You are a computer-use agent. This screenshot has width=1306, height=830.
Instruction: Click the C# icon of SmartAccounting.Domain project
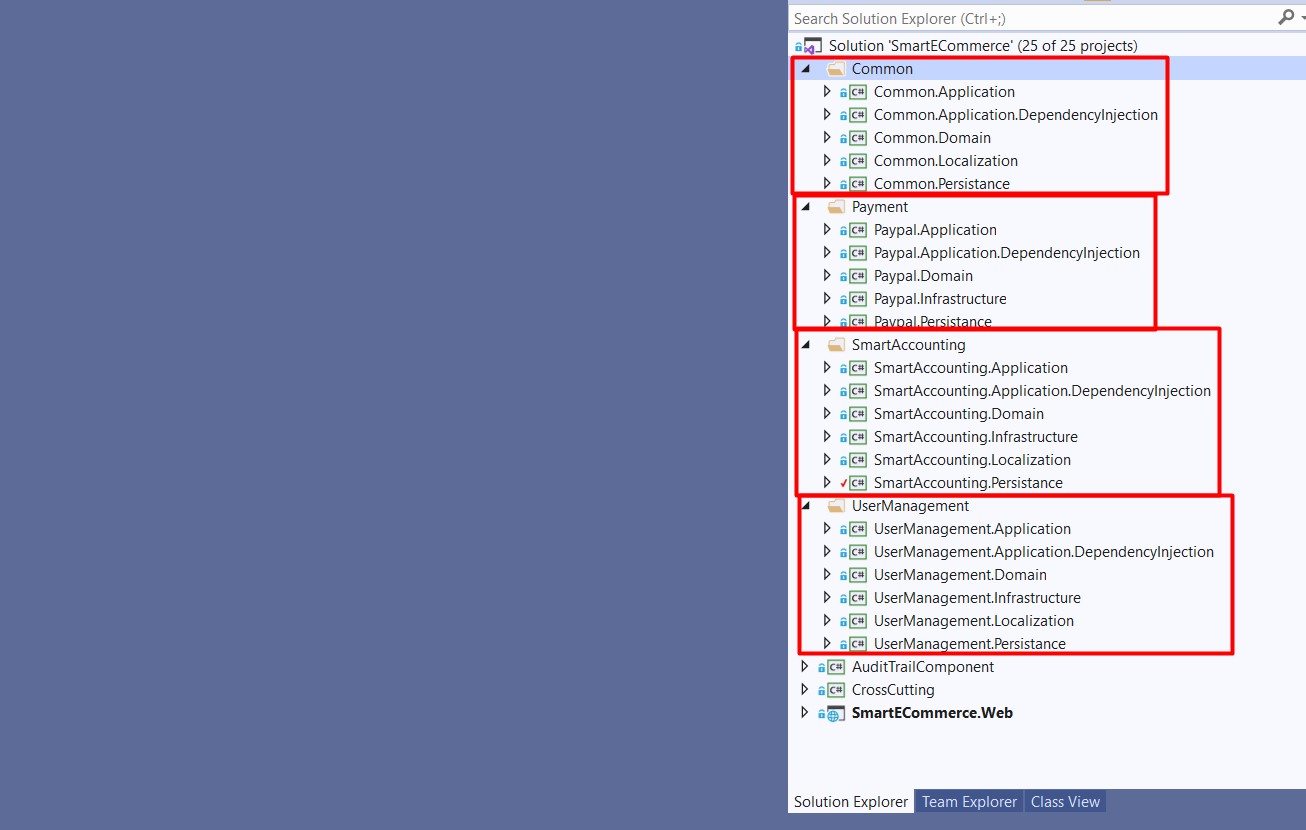point(858,414)
